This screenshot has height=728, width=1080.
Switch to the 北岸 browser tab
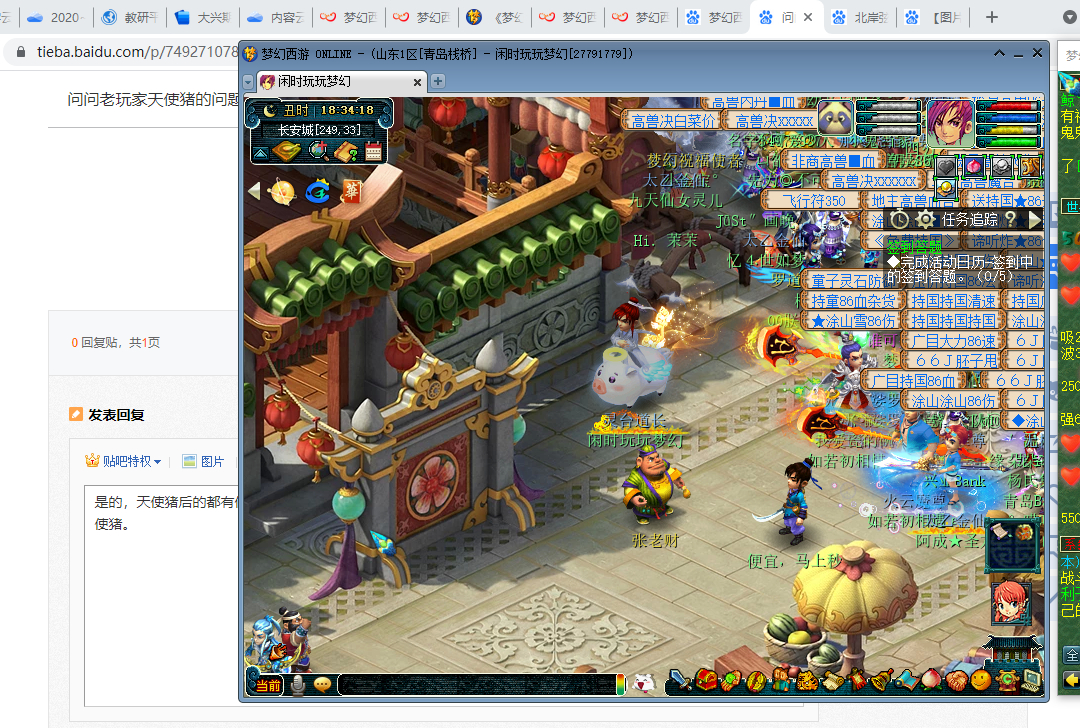(x=860, y=17)
